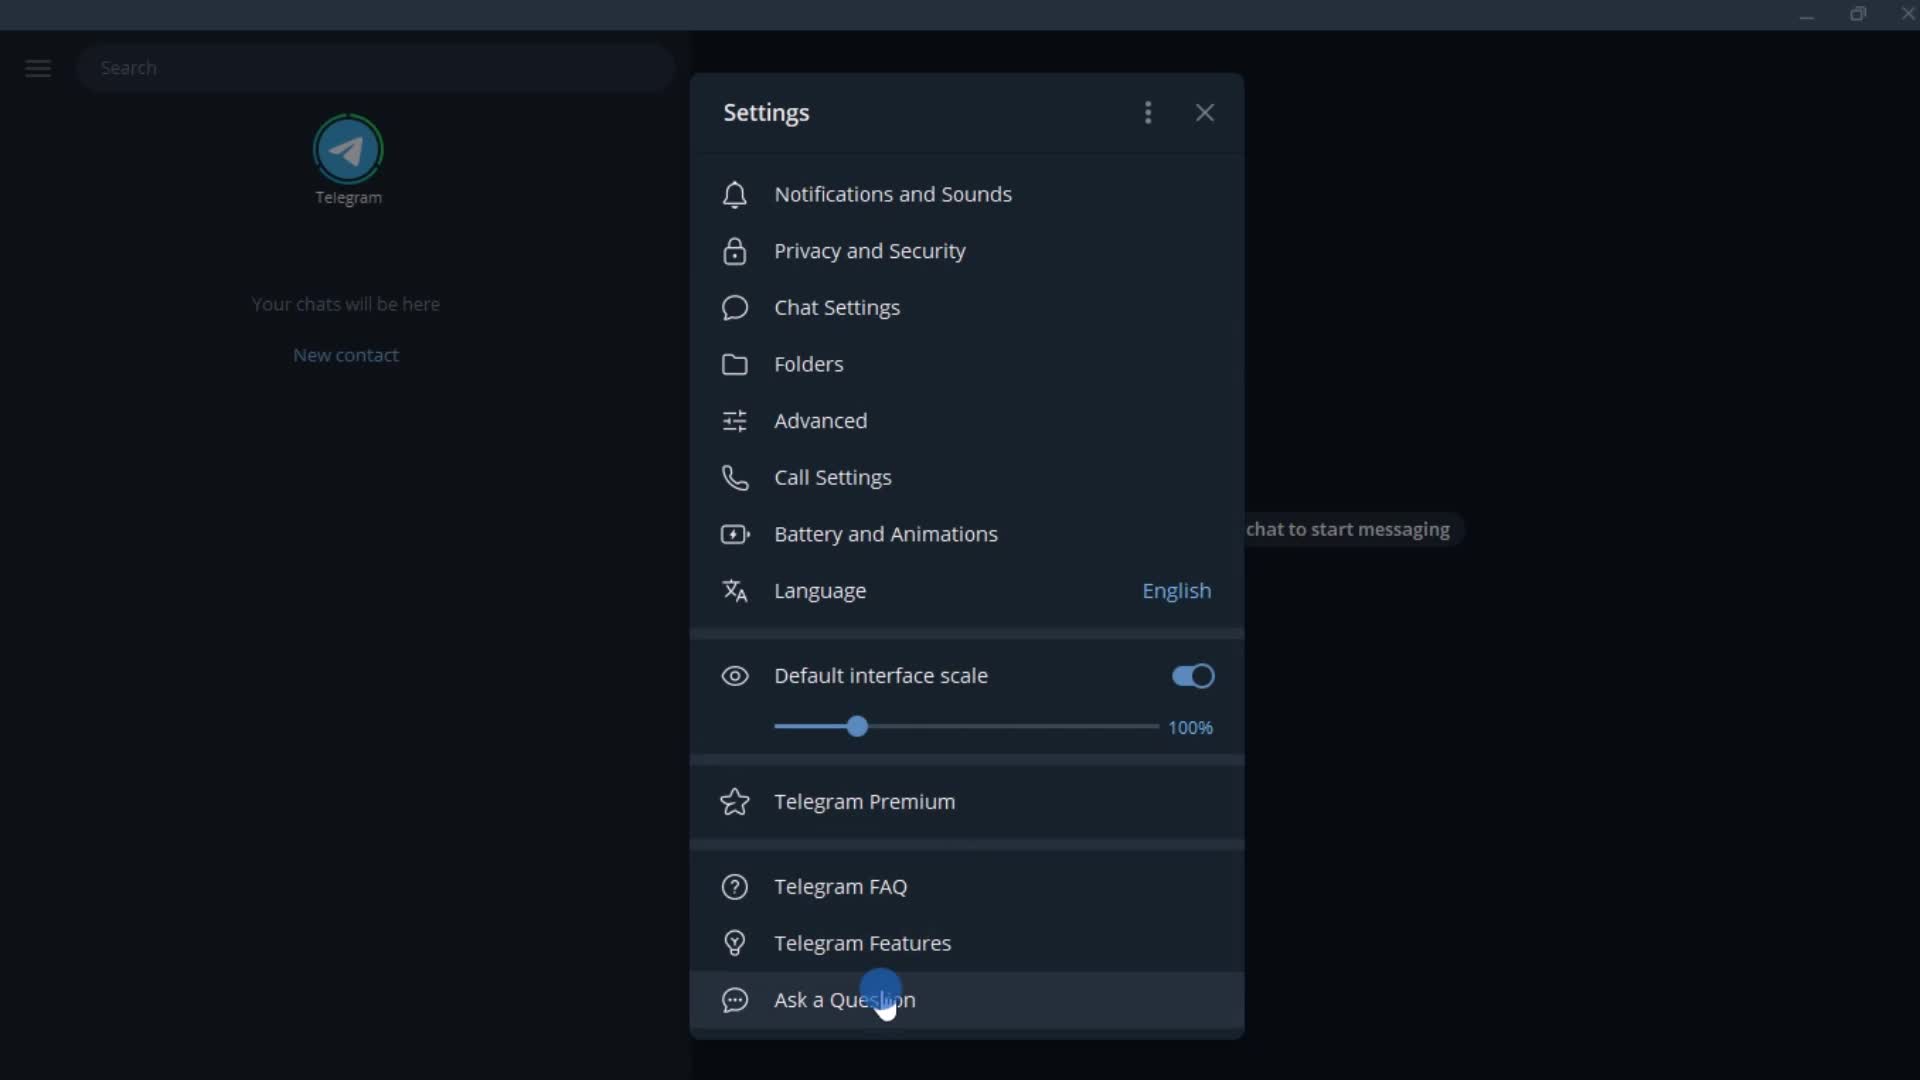Click the question mark icon for Telegram FAQ
The image size is (1920, 1080).
pyautogui.click(x=735, y=887)
